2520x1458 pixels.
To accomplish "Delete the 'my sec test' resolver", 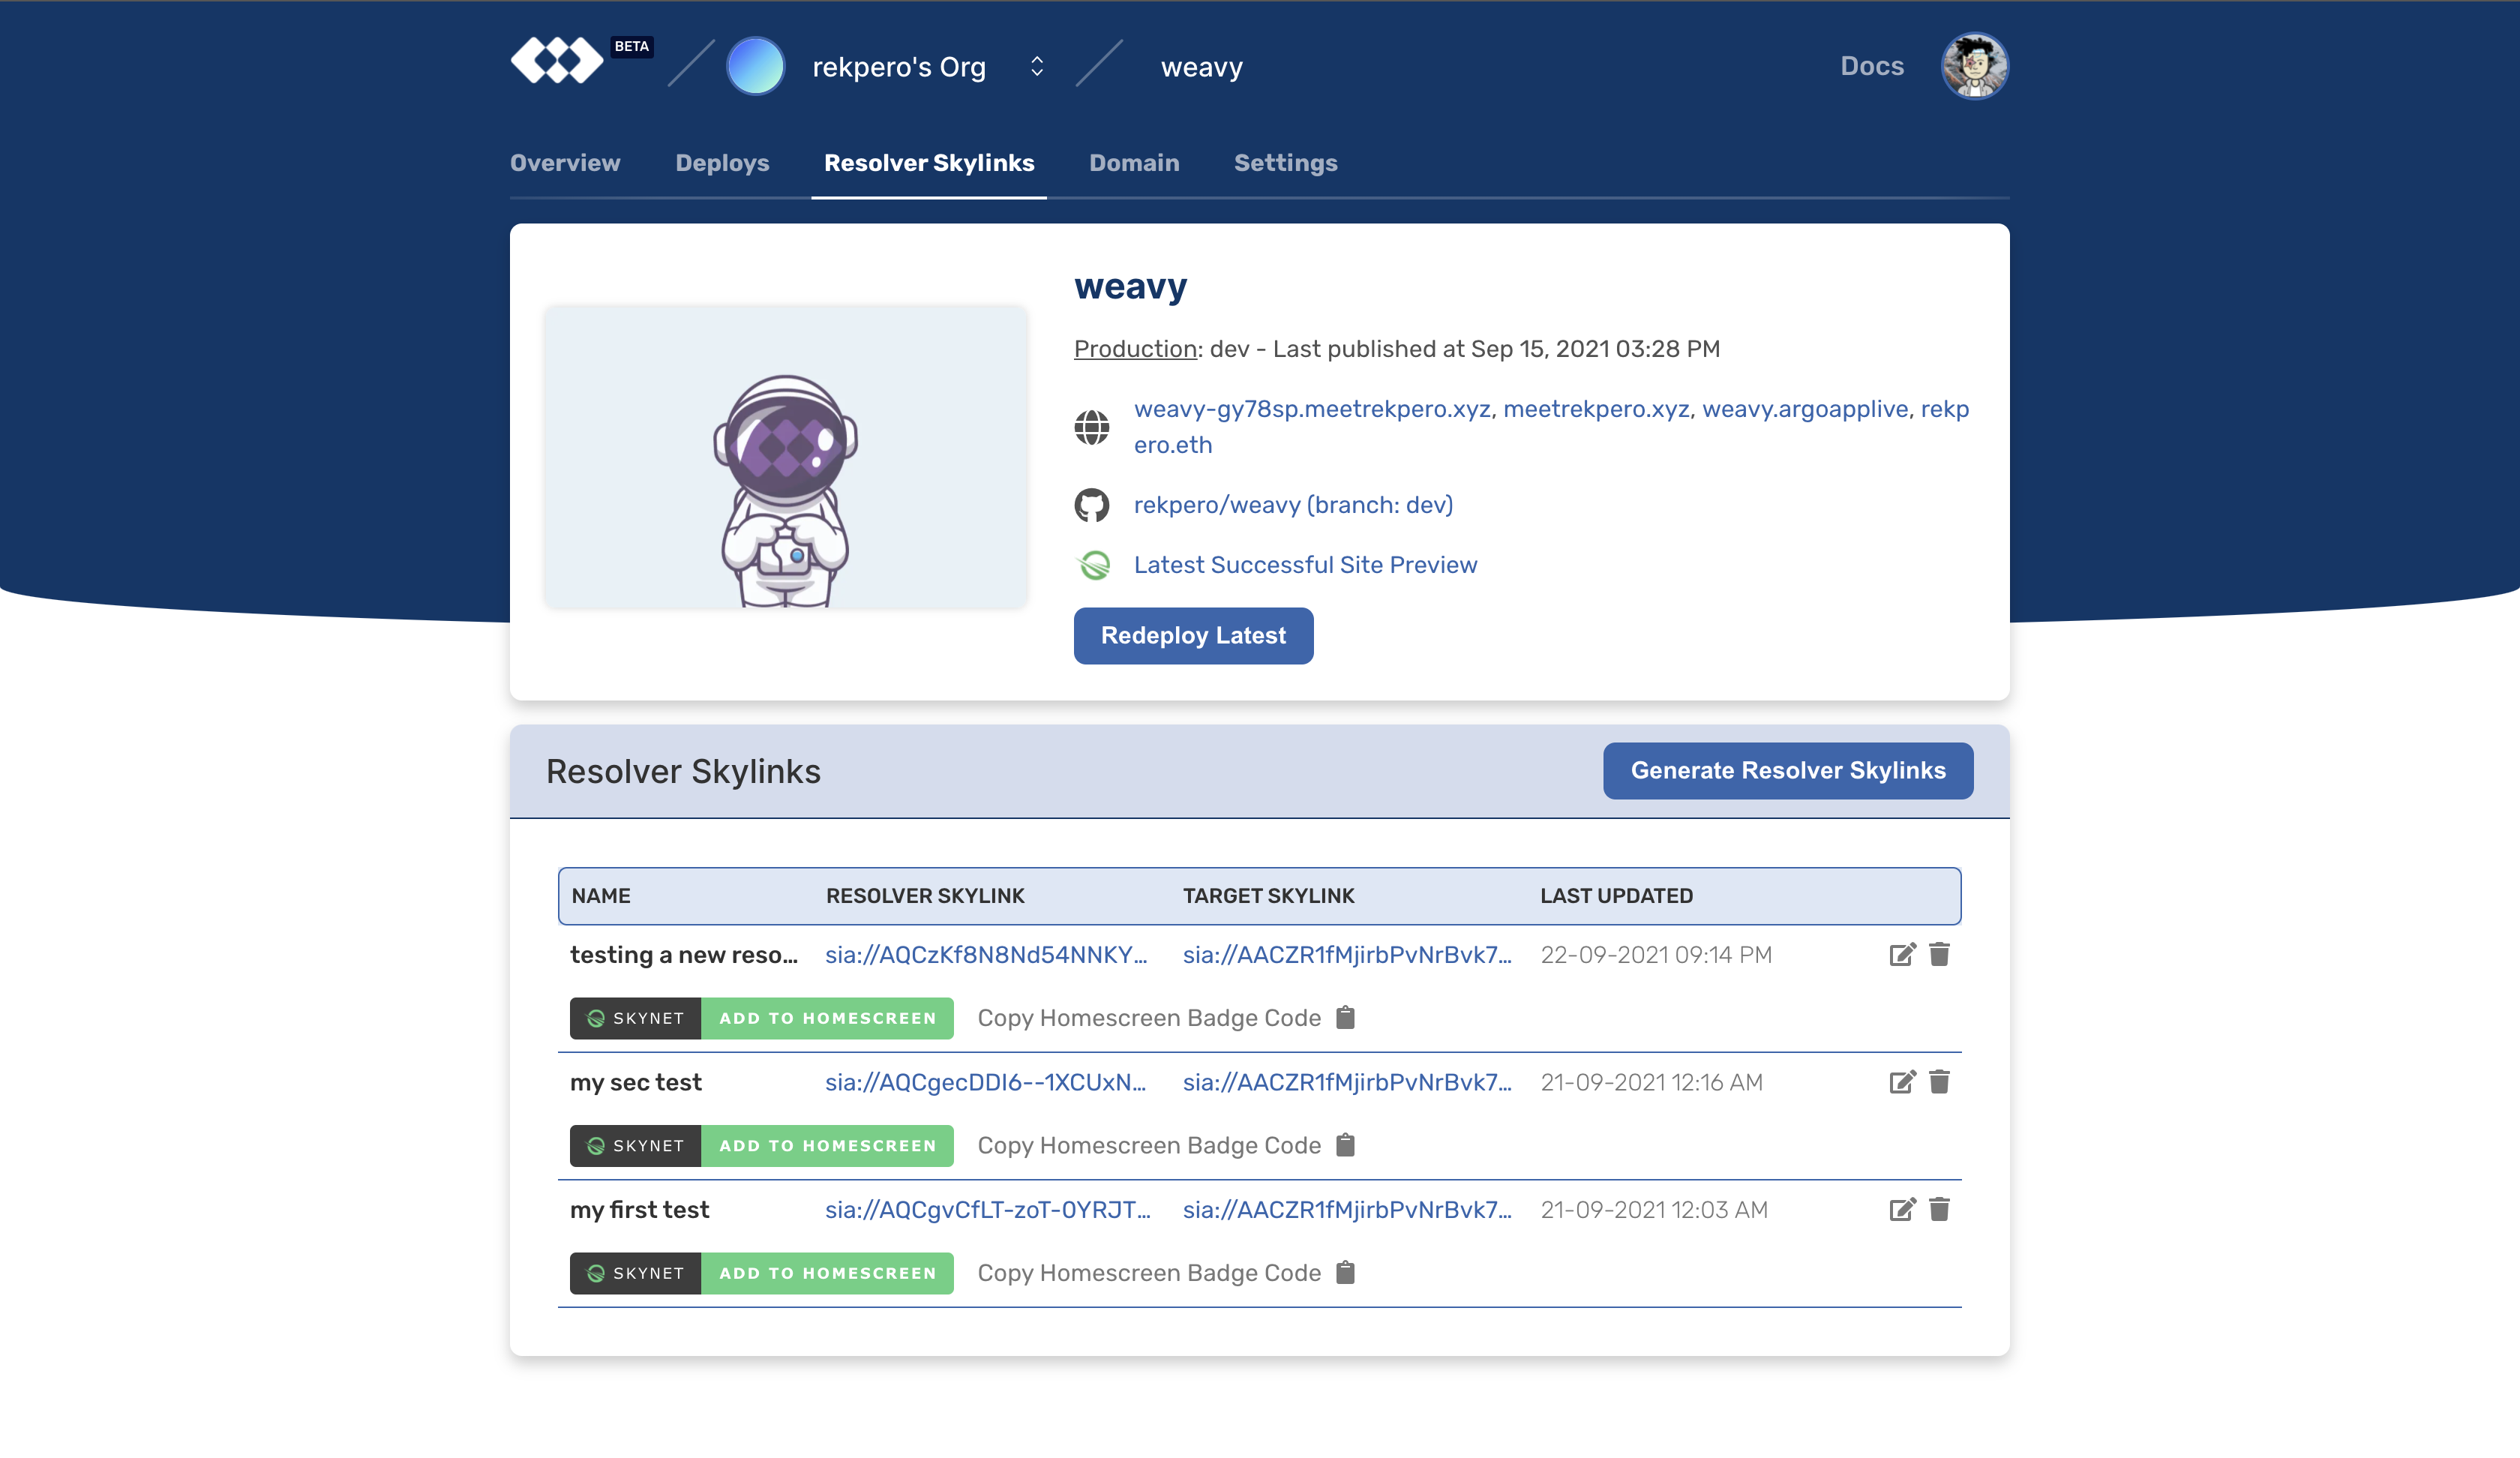I will (1939, 1082).
